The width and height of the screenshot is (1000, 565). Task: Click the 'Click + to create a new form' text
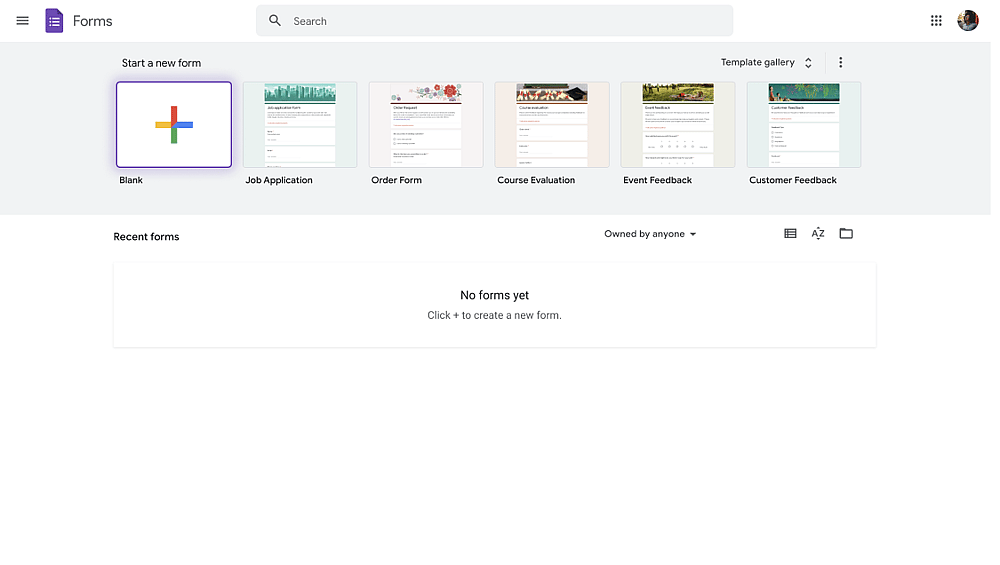click(495, 316)
